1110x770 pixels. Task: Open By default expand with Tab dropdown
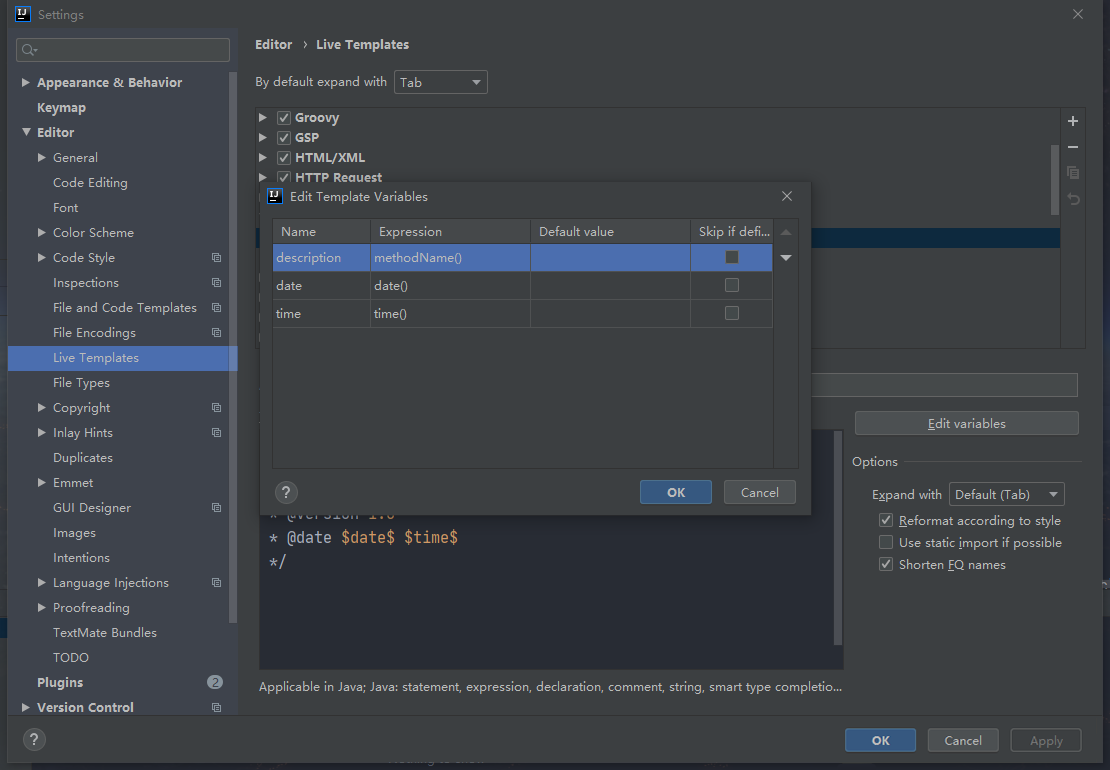(x=441, y=83)
